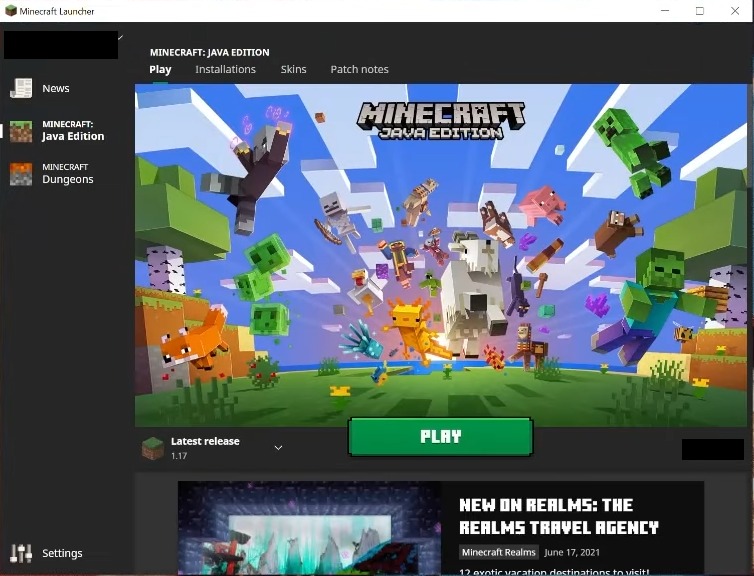Click the grass block icon beside Latest release
This screenshot has height=576, width=754.
coord(153,448)
